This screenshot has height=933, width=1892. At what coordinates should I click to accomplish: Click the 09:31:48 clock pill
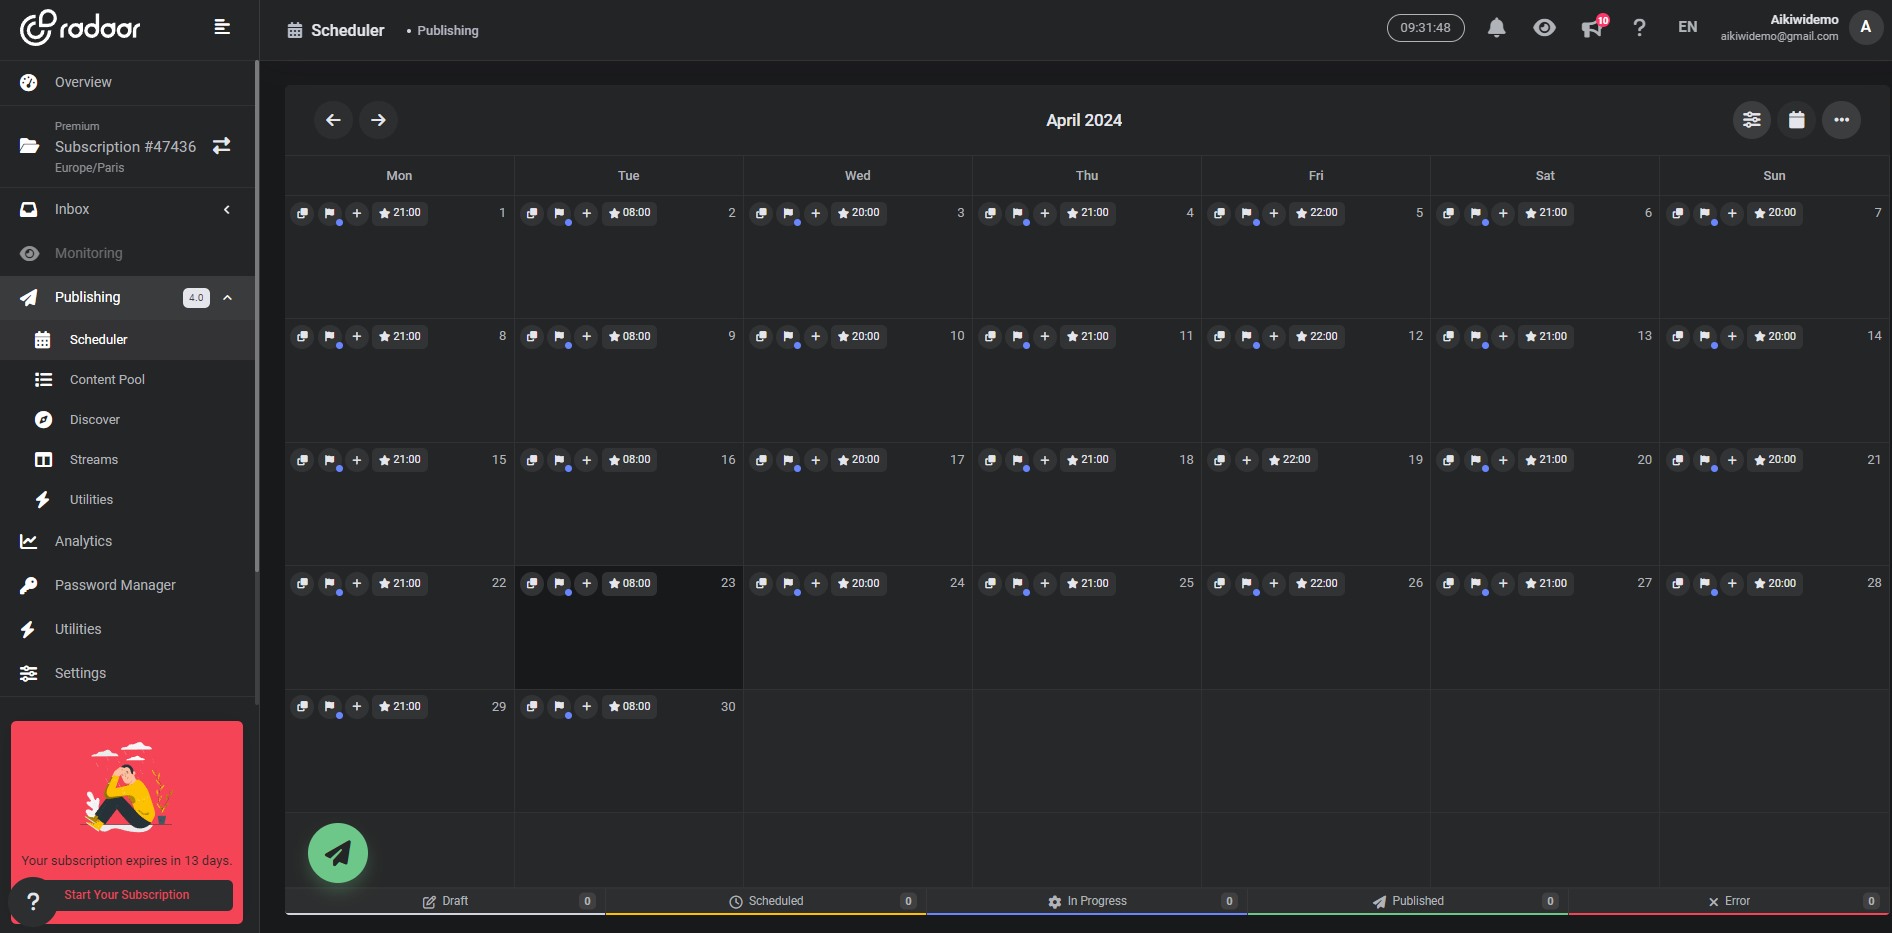coord(1425,28)
